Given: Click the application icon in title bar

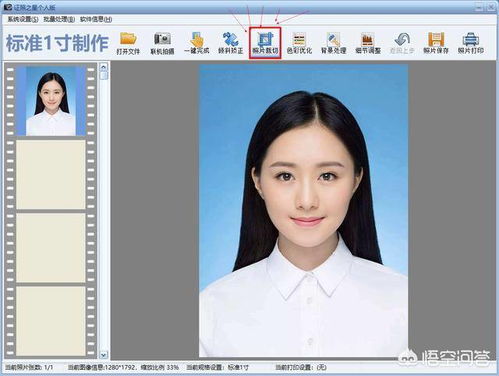Looking at the screenshot, I should point(8,7).
